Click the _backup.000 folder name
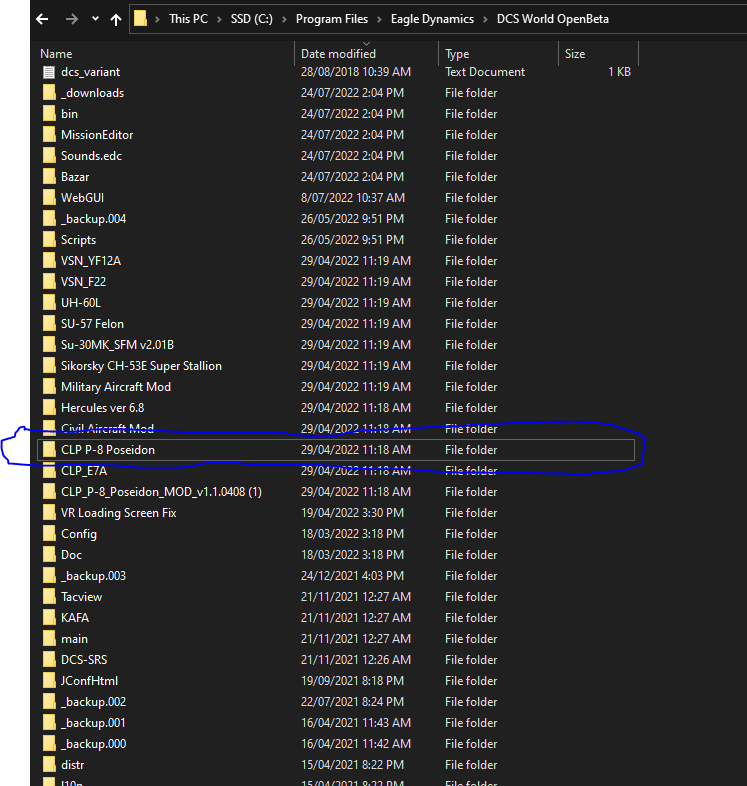Screen dimensions: 747x786 (93, 744)
